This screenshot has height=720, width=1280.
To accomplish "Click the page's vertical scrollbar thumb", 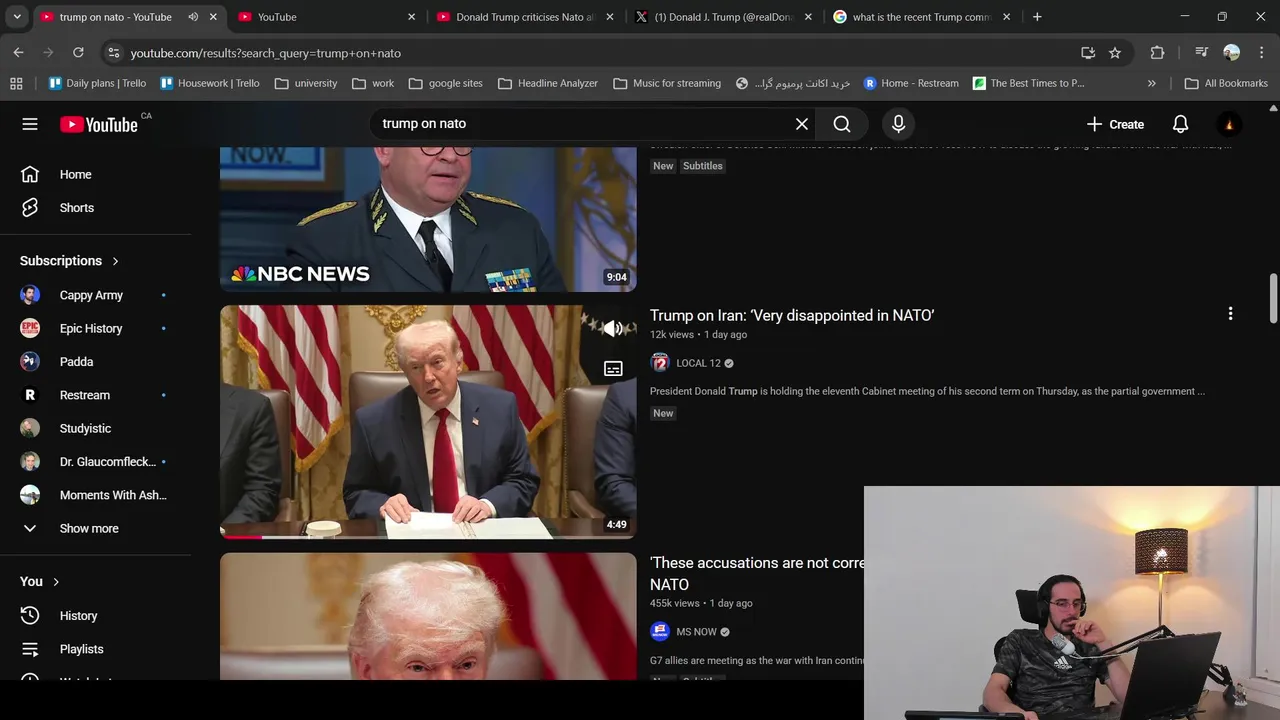I will pos(1273,297).
